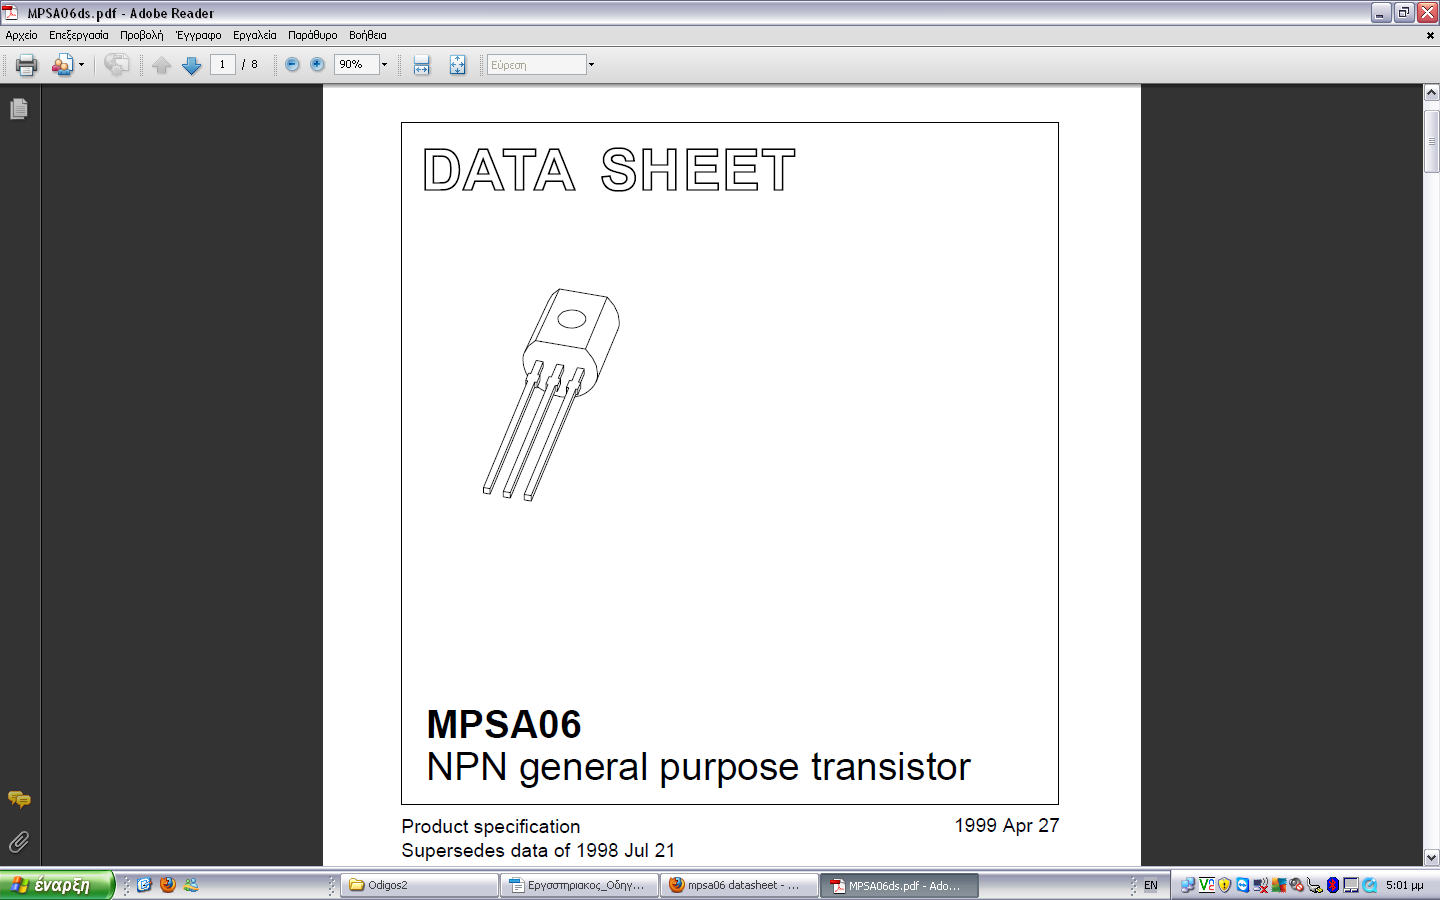Screen dimensions: 1440x900
Task: Open the Βοήθεια menu
Action: coord(368,35)
